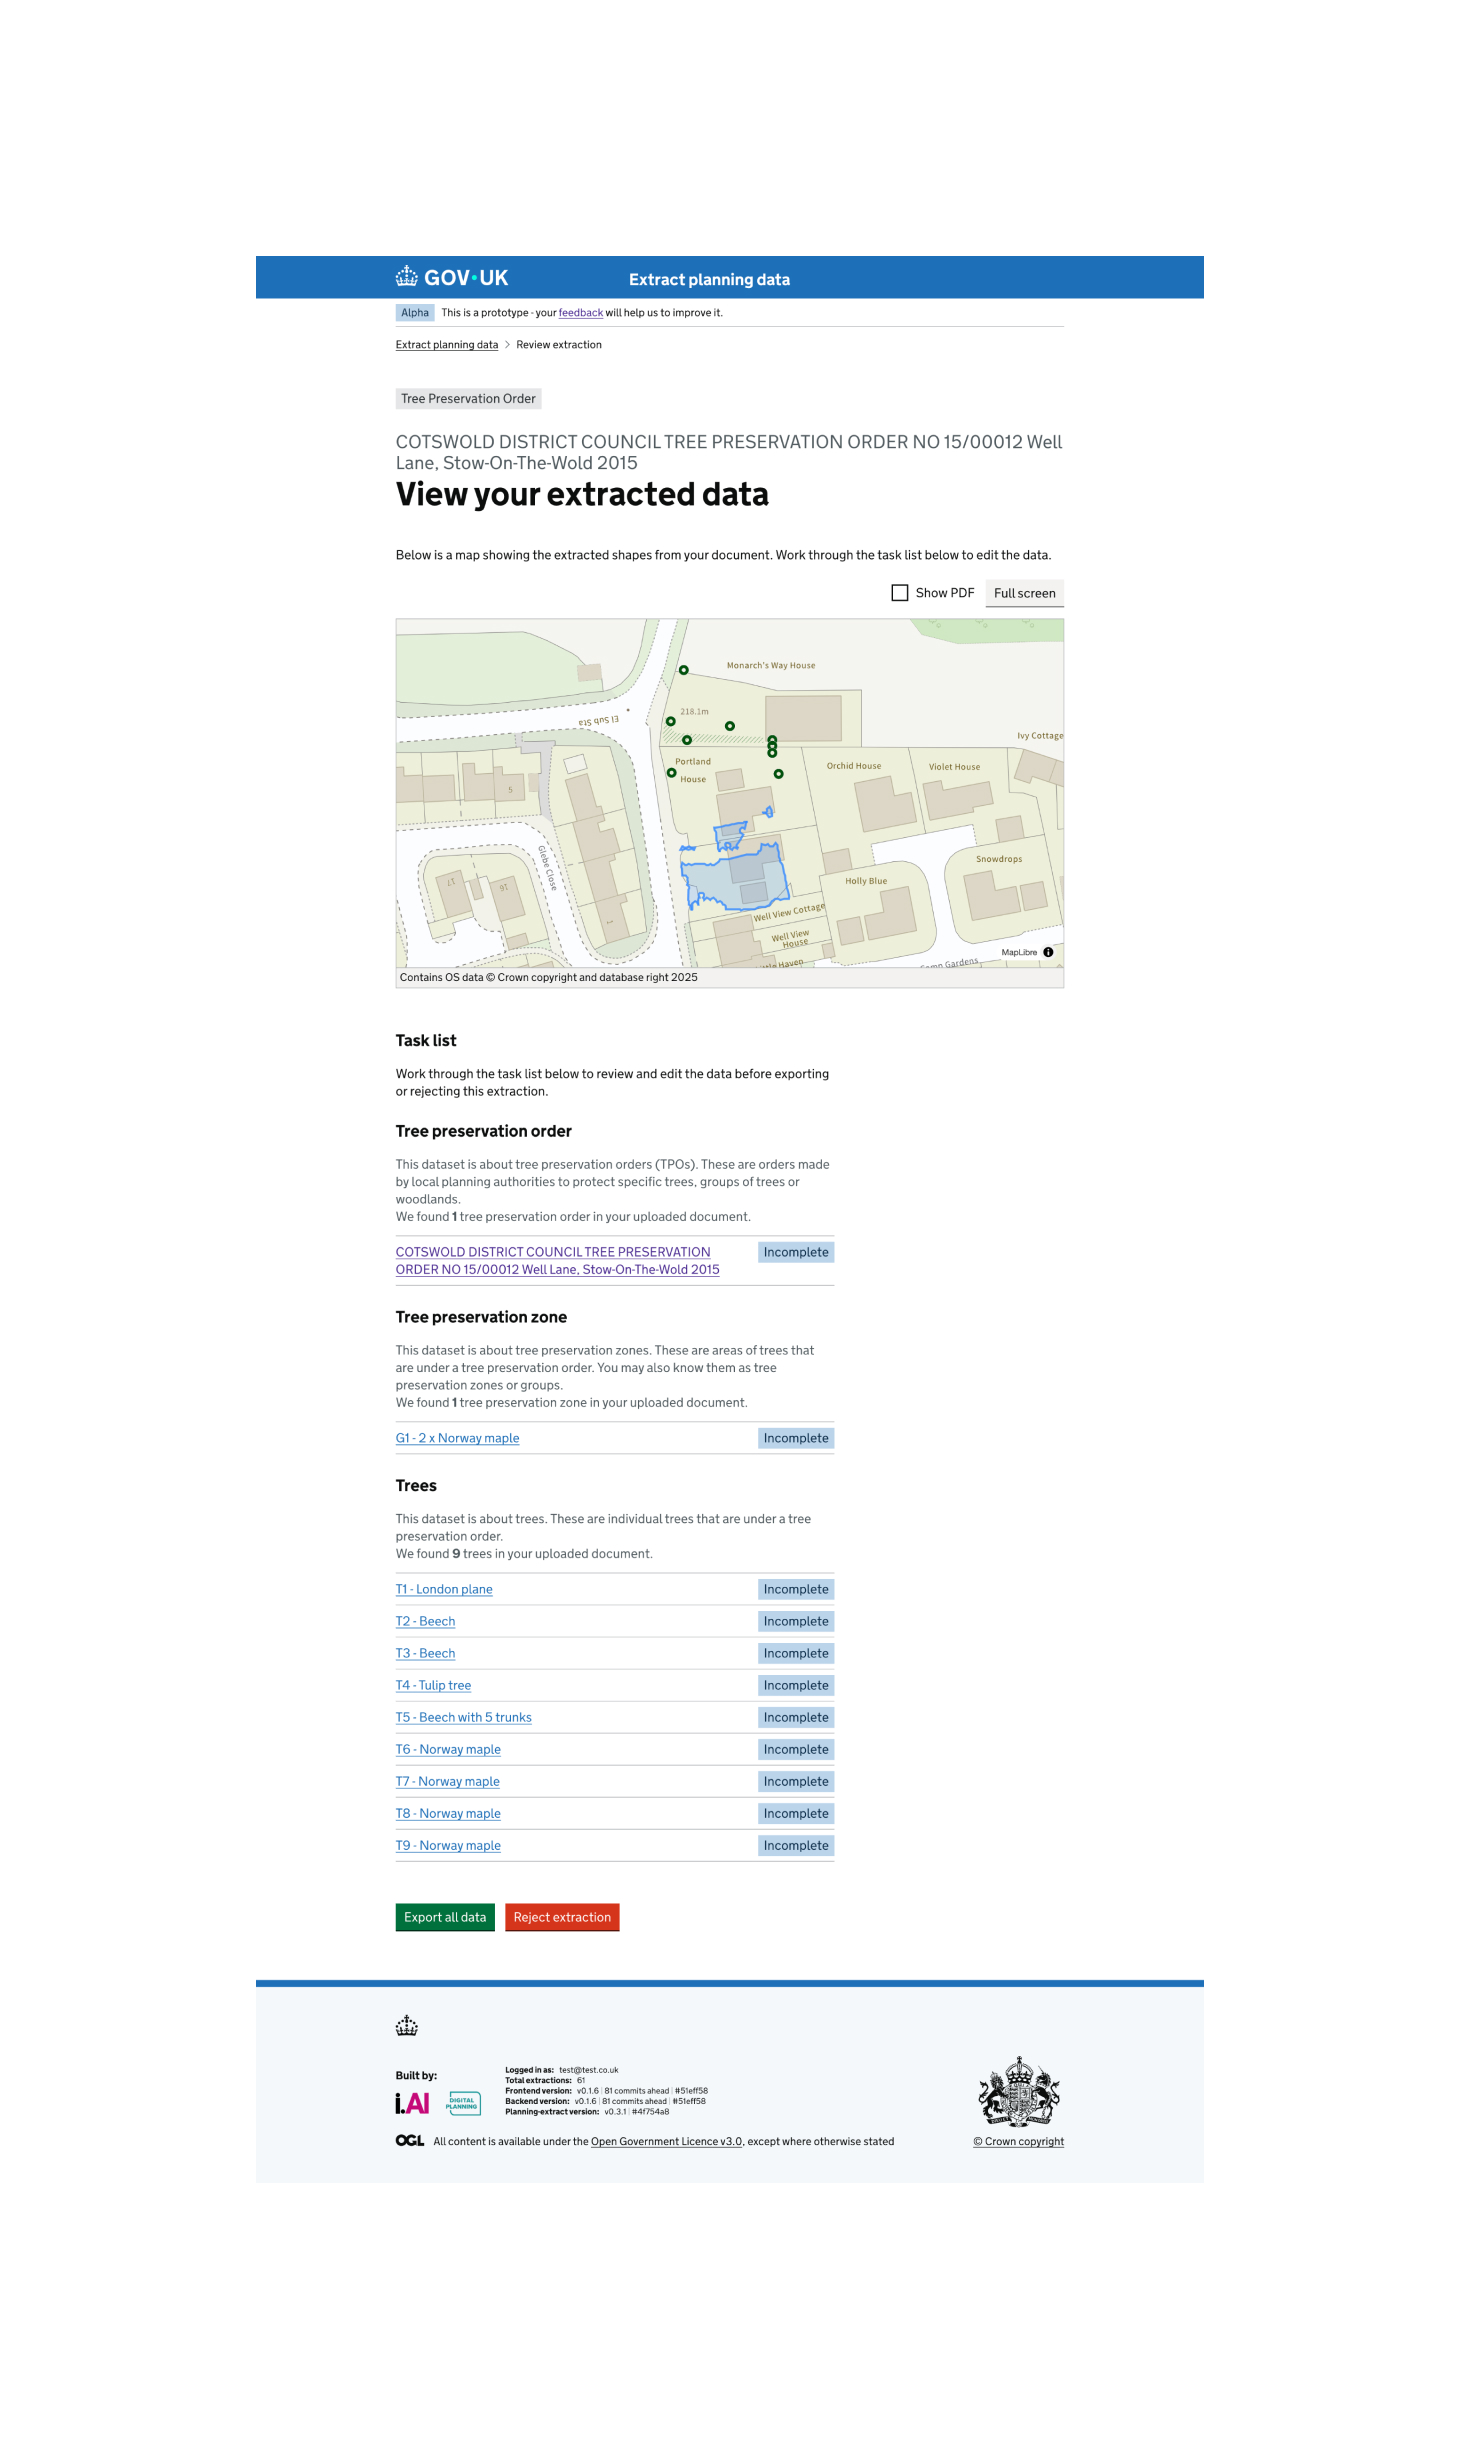Open T6 - Norway maple
The height and width of the screenshot is (2440, 1460).
pyautogui.click(x=448, y=1749)
